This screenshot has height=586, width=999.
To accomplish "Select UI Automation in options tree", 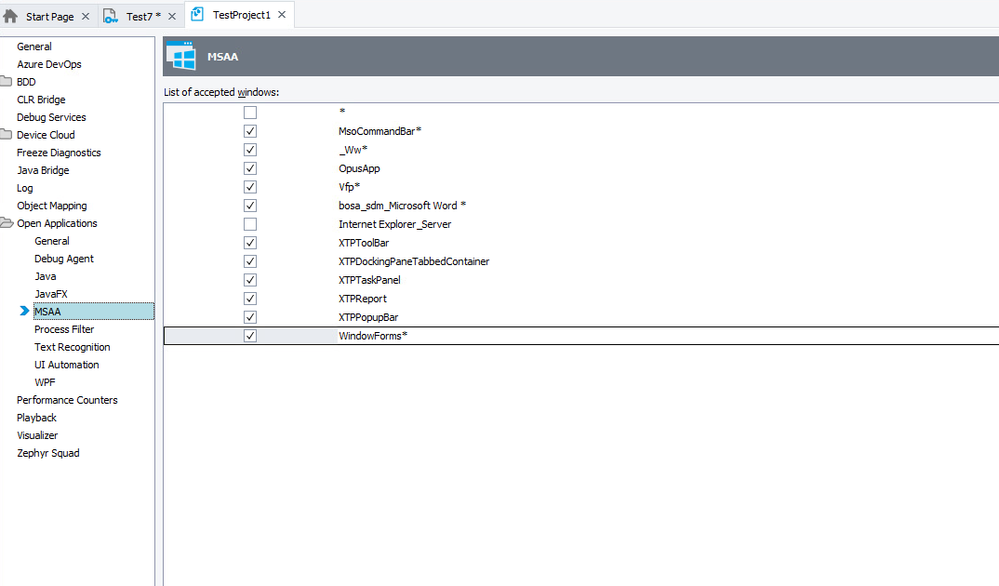I will (x=66, y=365).
